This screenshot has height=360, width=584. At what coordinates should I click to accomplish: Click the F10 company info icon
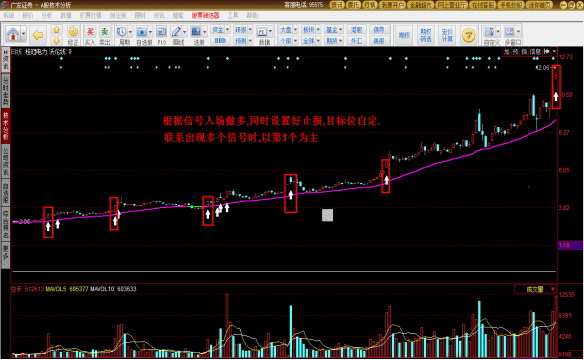pos(161,32)
